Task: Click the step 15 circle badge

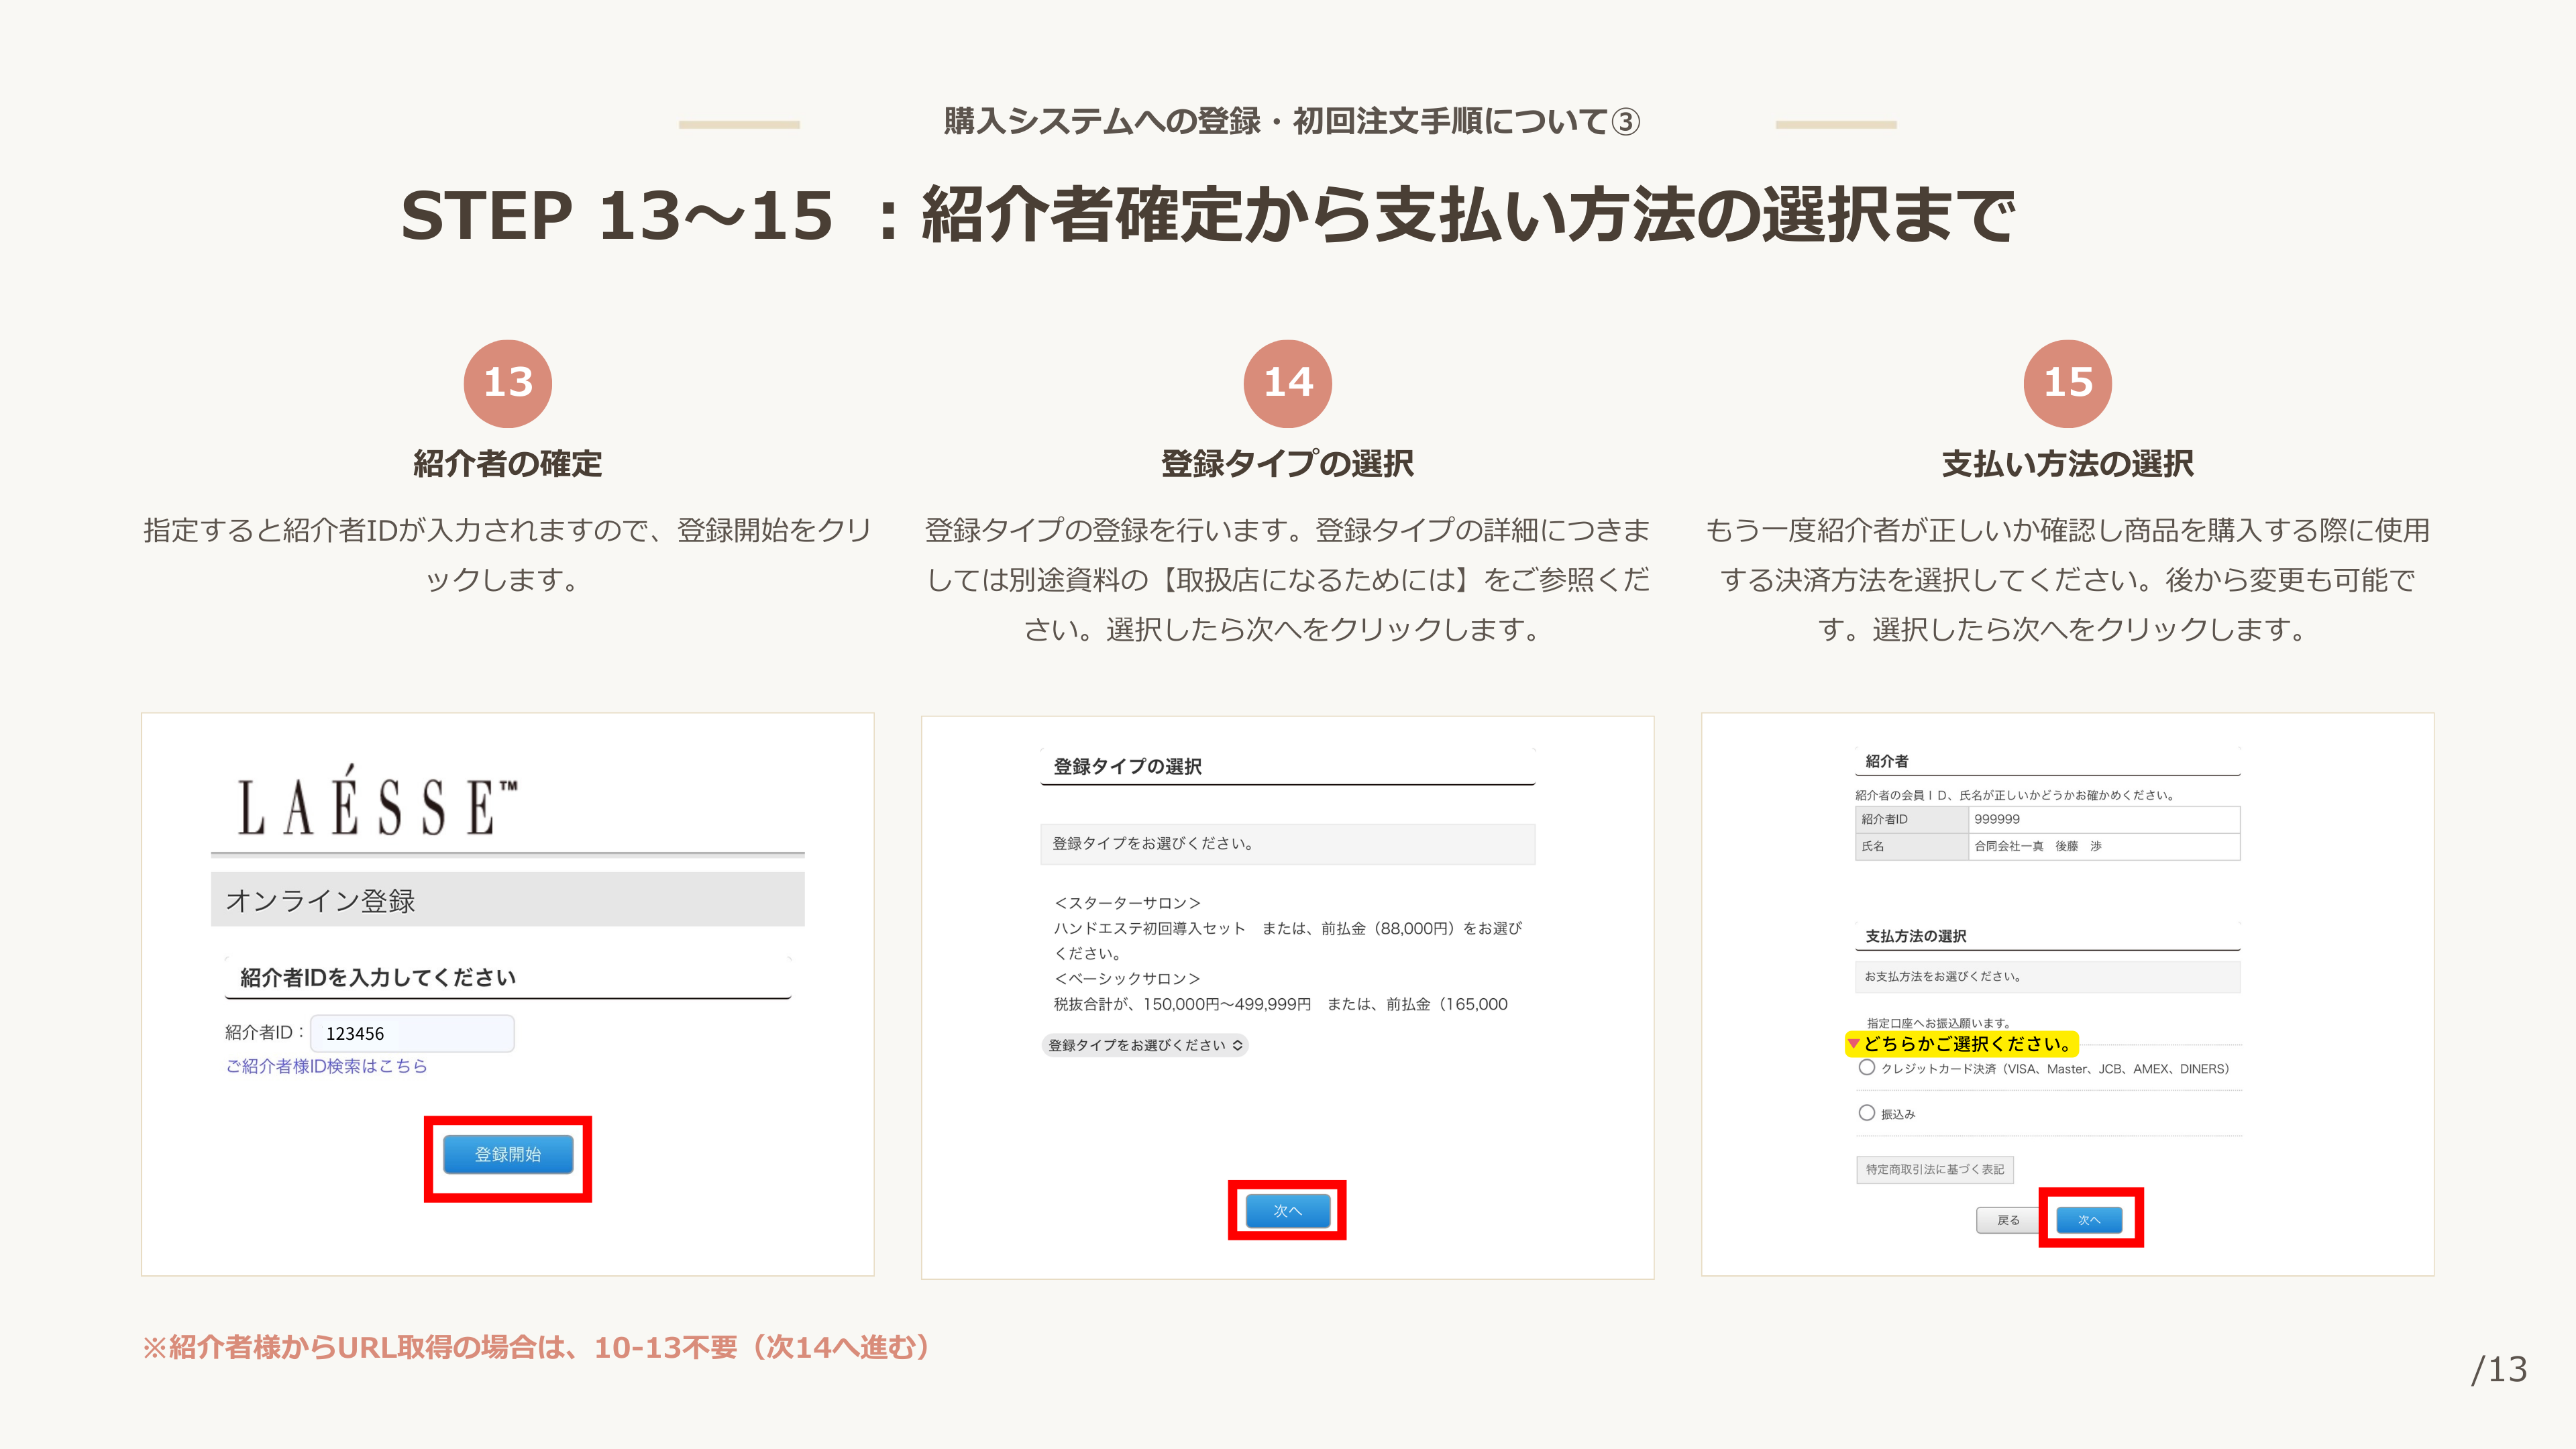Action: point(2067,383)
